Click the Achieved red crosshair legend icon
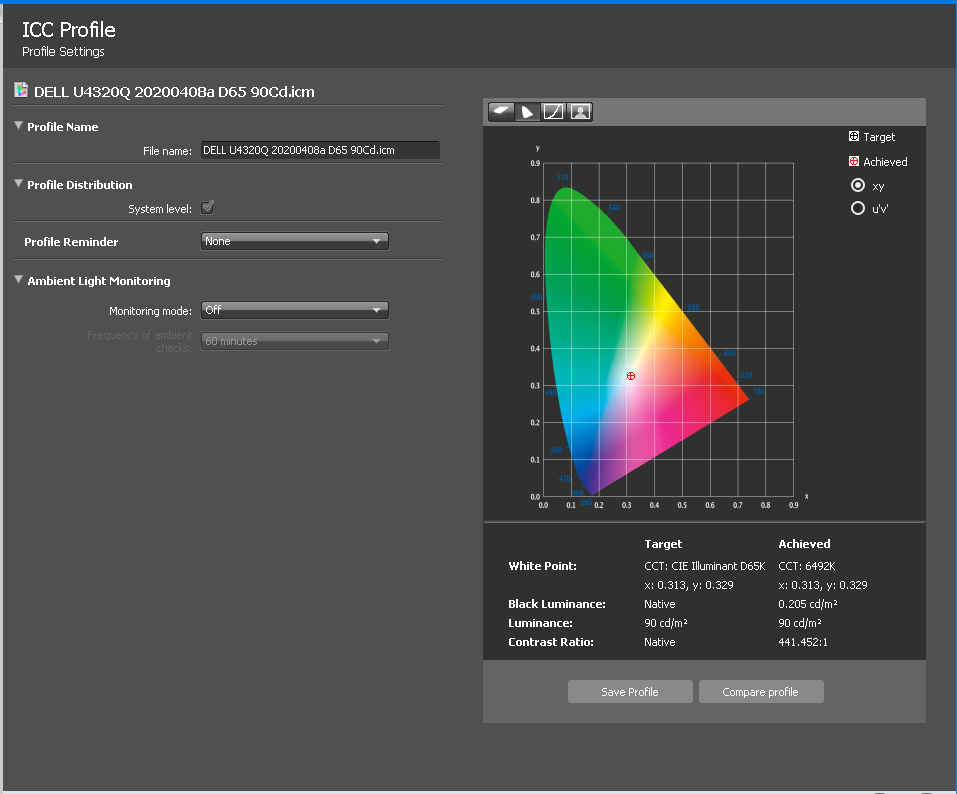This screenshot has height=794, width=957. tap(854, 161)
